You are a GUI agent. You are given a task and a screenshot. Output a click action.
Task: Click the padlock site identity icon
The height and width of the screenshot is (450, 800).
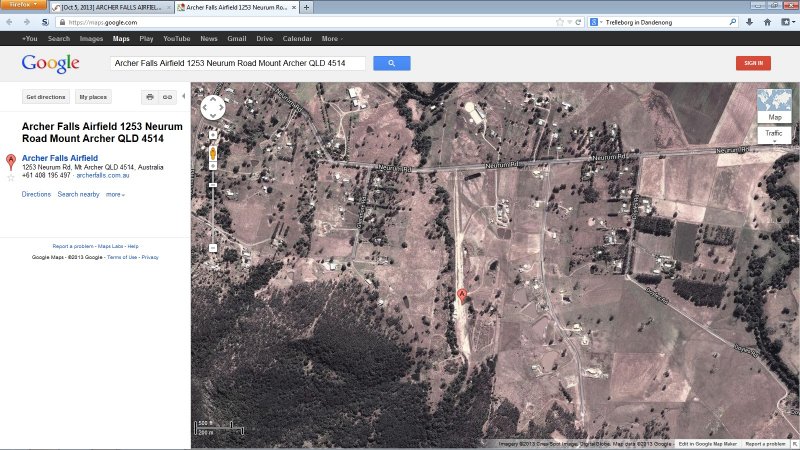tap(62, 22)
